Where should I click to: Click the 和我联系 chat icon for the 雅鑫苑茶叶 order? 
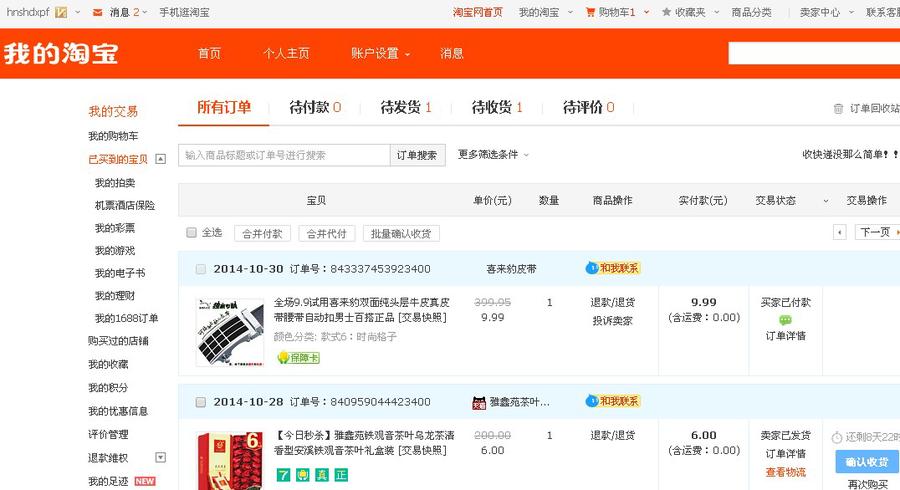click(613, 401)
